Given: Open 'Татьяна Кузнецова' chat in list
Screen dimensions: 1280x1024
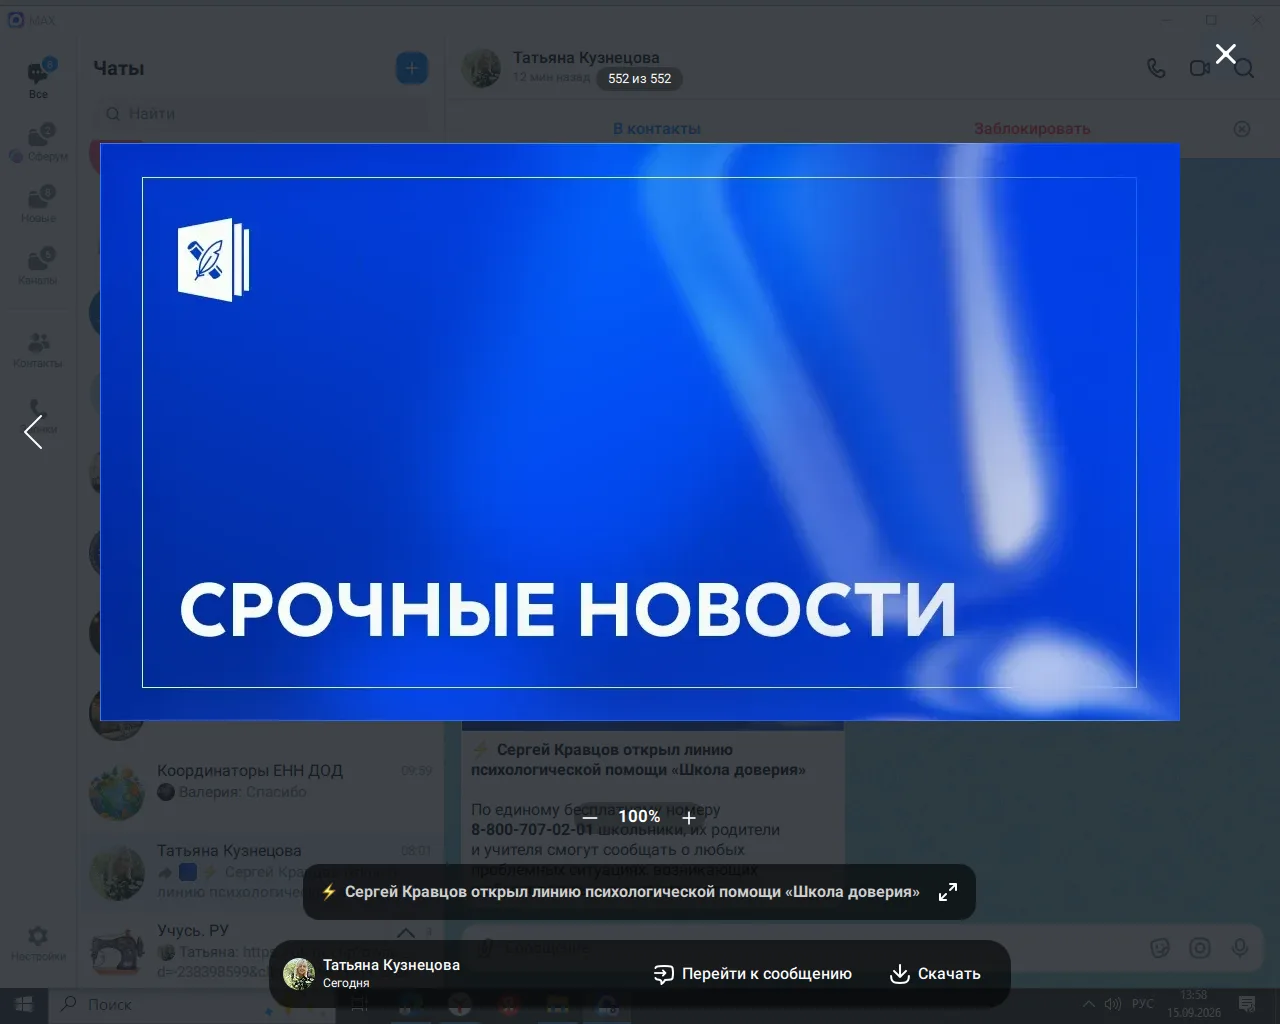Looking at the screenshot, I should coord(262,870).
